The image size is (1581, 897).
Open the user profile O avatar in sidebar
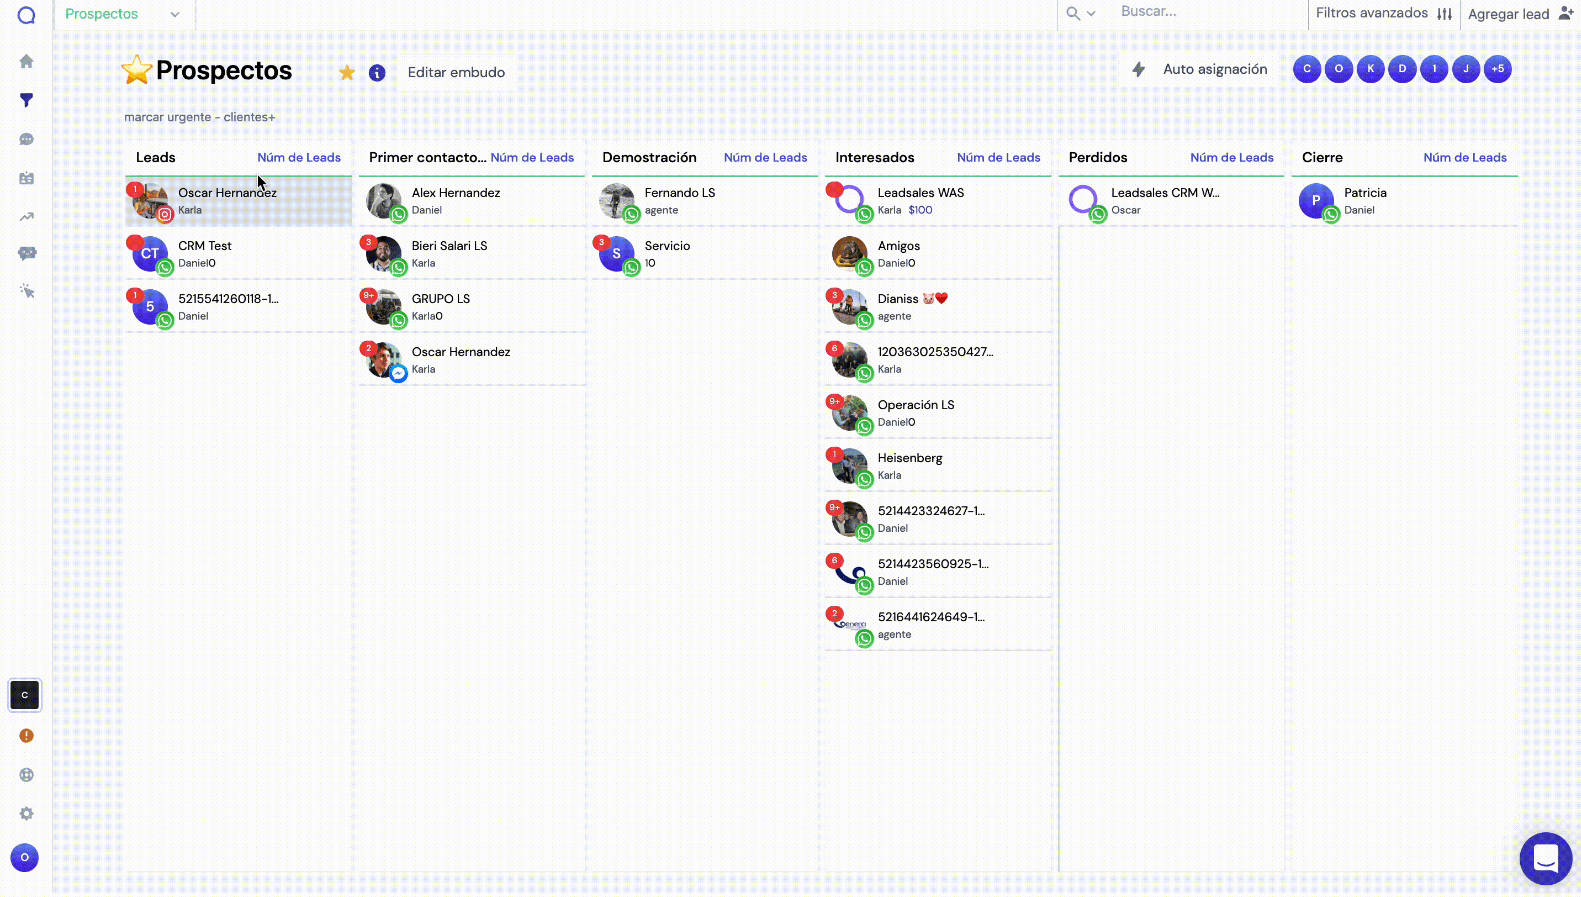click(x=25, y=857)
